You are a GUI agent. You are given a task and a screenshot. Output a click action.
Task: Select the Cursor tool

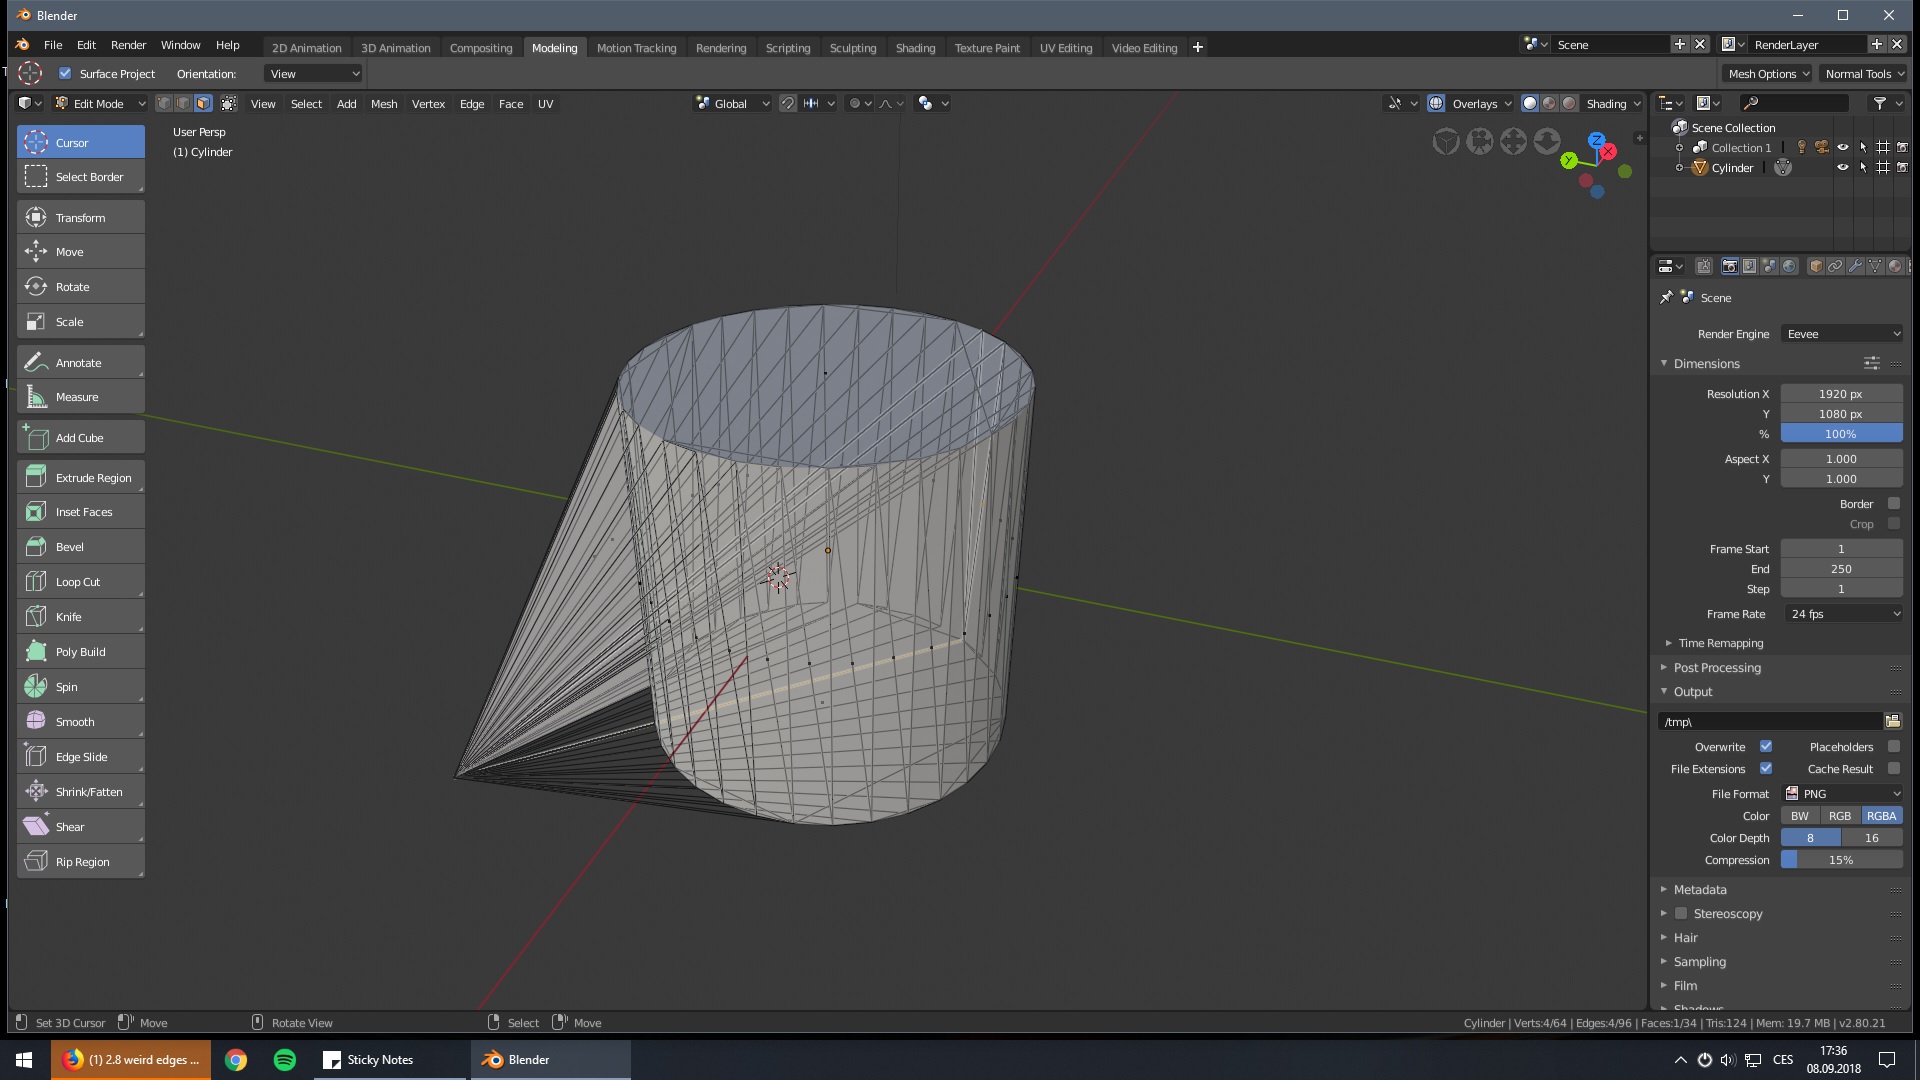point(81,142)
